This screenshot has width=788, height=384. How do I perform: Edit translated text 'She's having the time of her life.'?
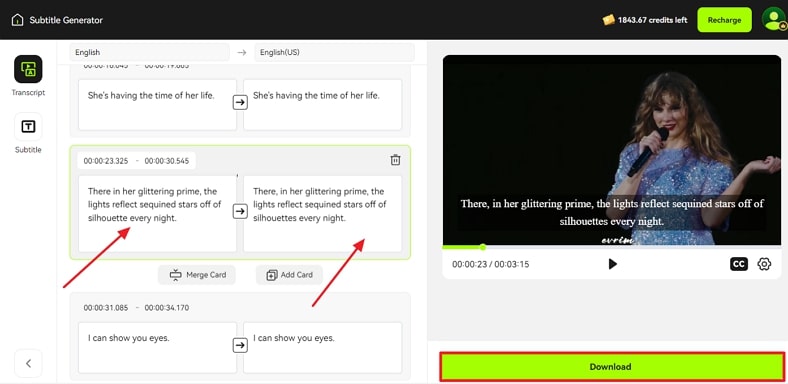coord(323,105)
